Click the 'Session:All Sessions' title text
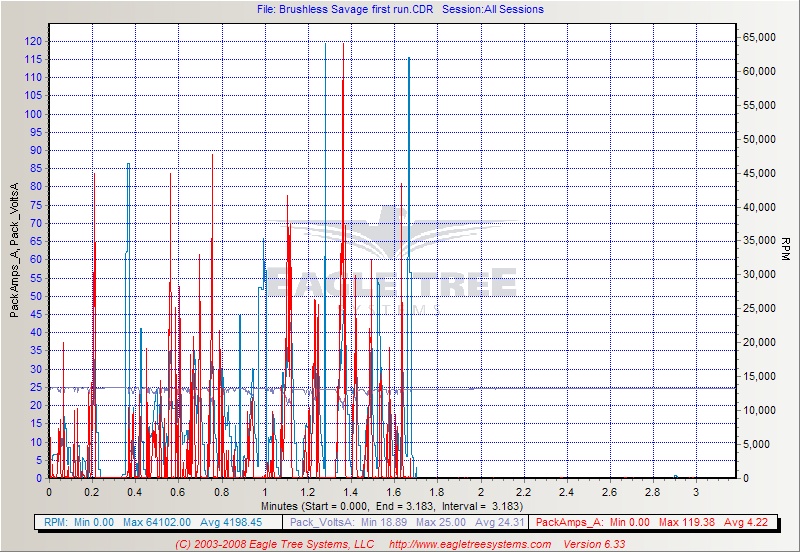 tap(493, 9)
